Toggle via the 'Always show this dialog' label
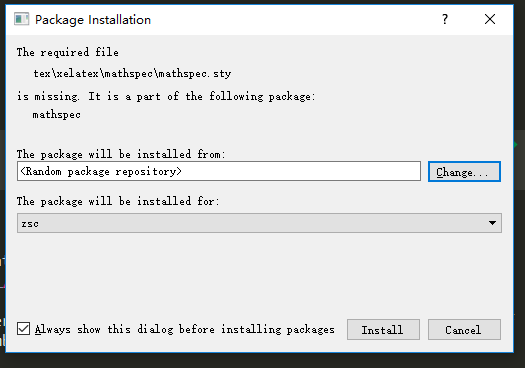Screen dimensions: 525x368 pos(184,329)
